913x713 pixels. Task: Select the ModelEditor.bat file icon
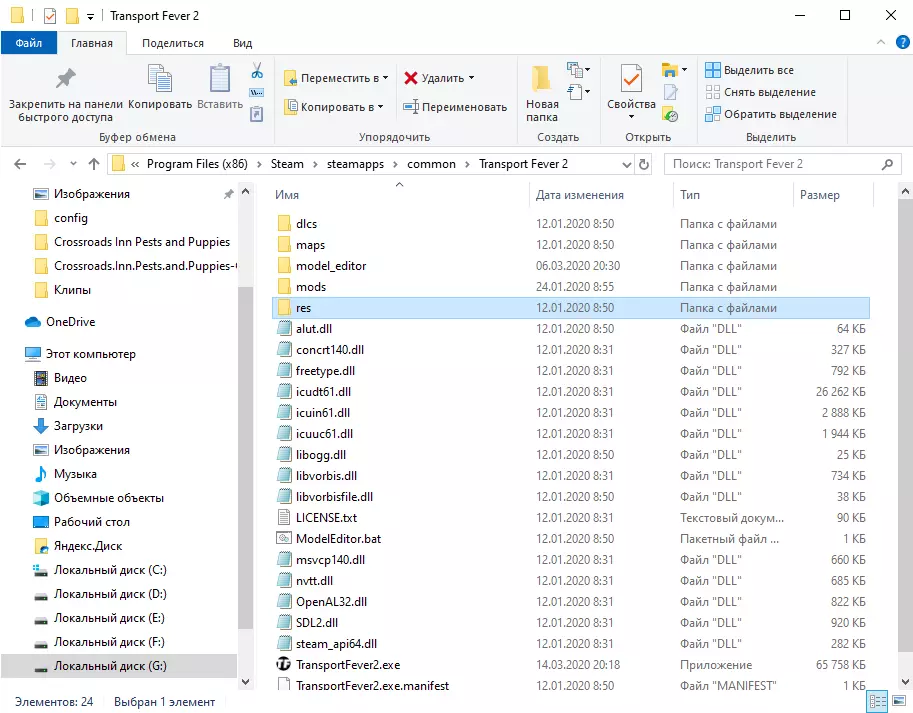tap(284, 538)
